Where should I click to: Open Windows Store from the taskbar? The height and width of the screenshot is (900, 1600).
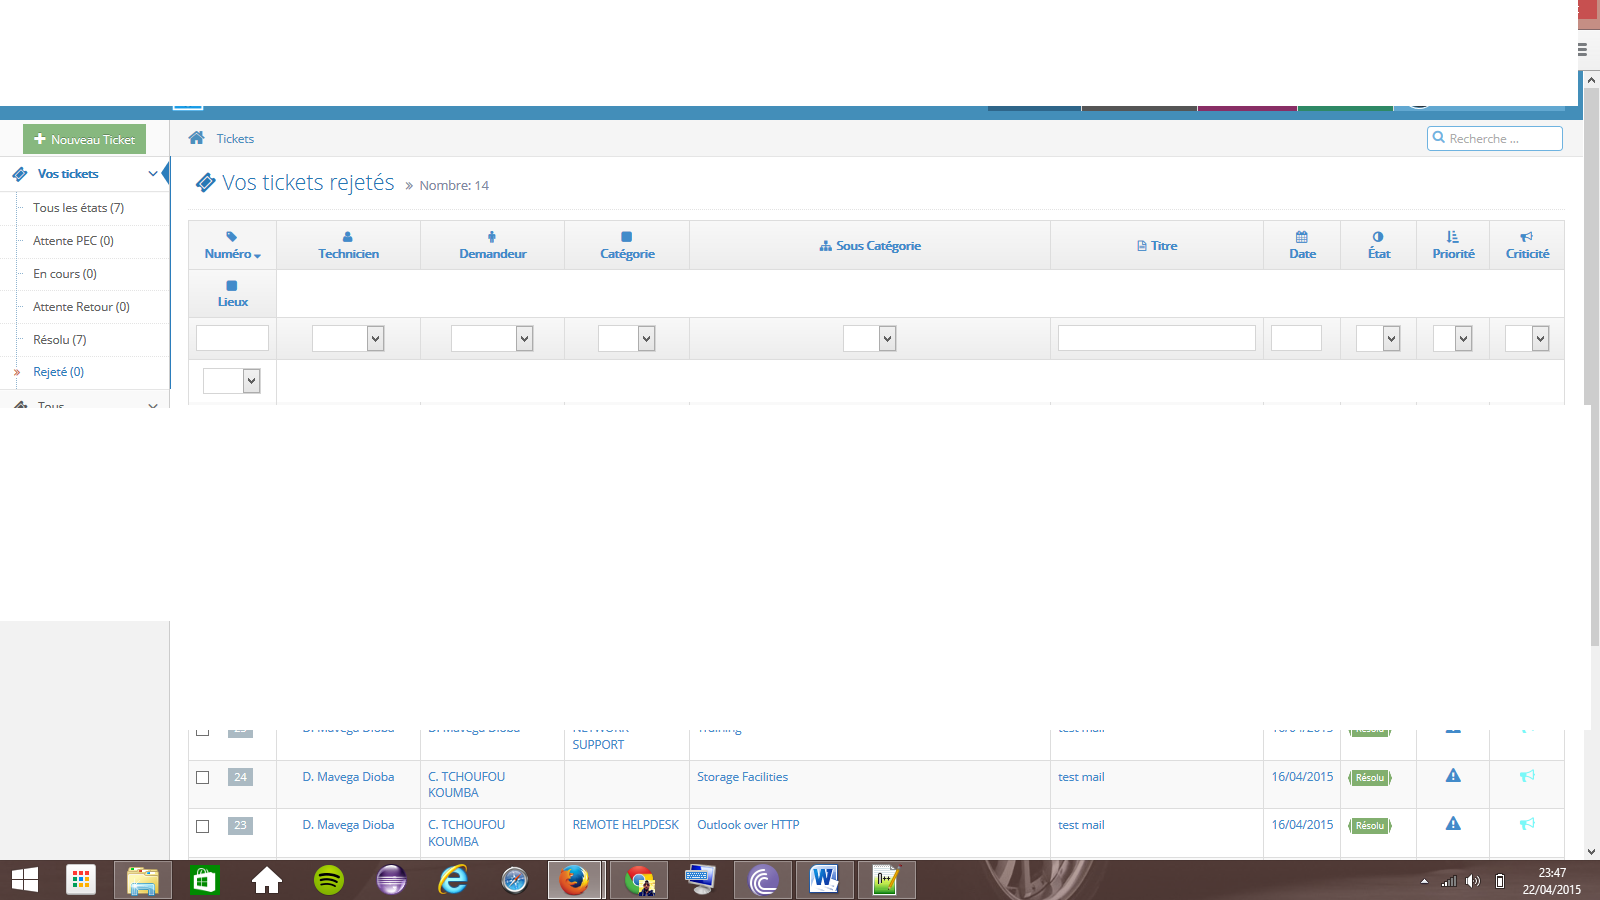(x=205, y=880)
